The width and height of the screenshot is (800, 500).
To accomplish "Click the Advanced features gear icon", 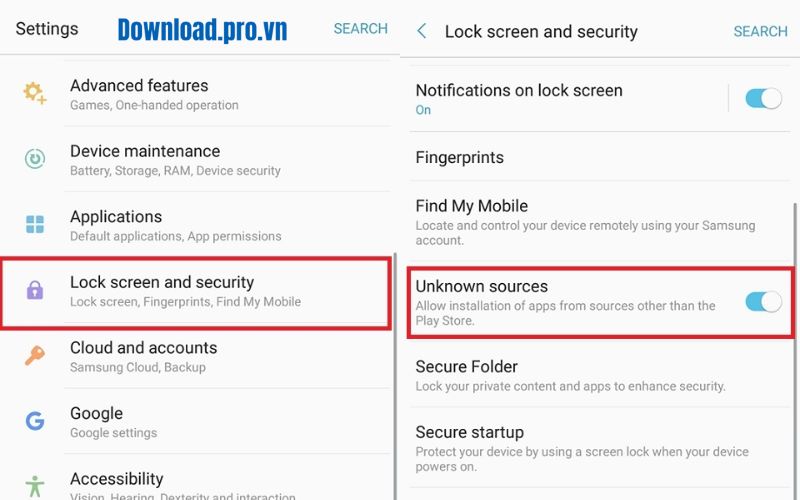I will pos(35,94).
